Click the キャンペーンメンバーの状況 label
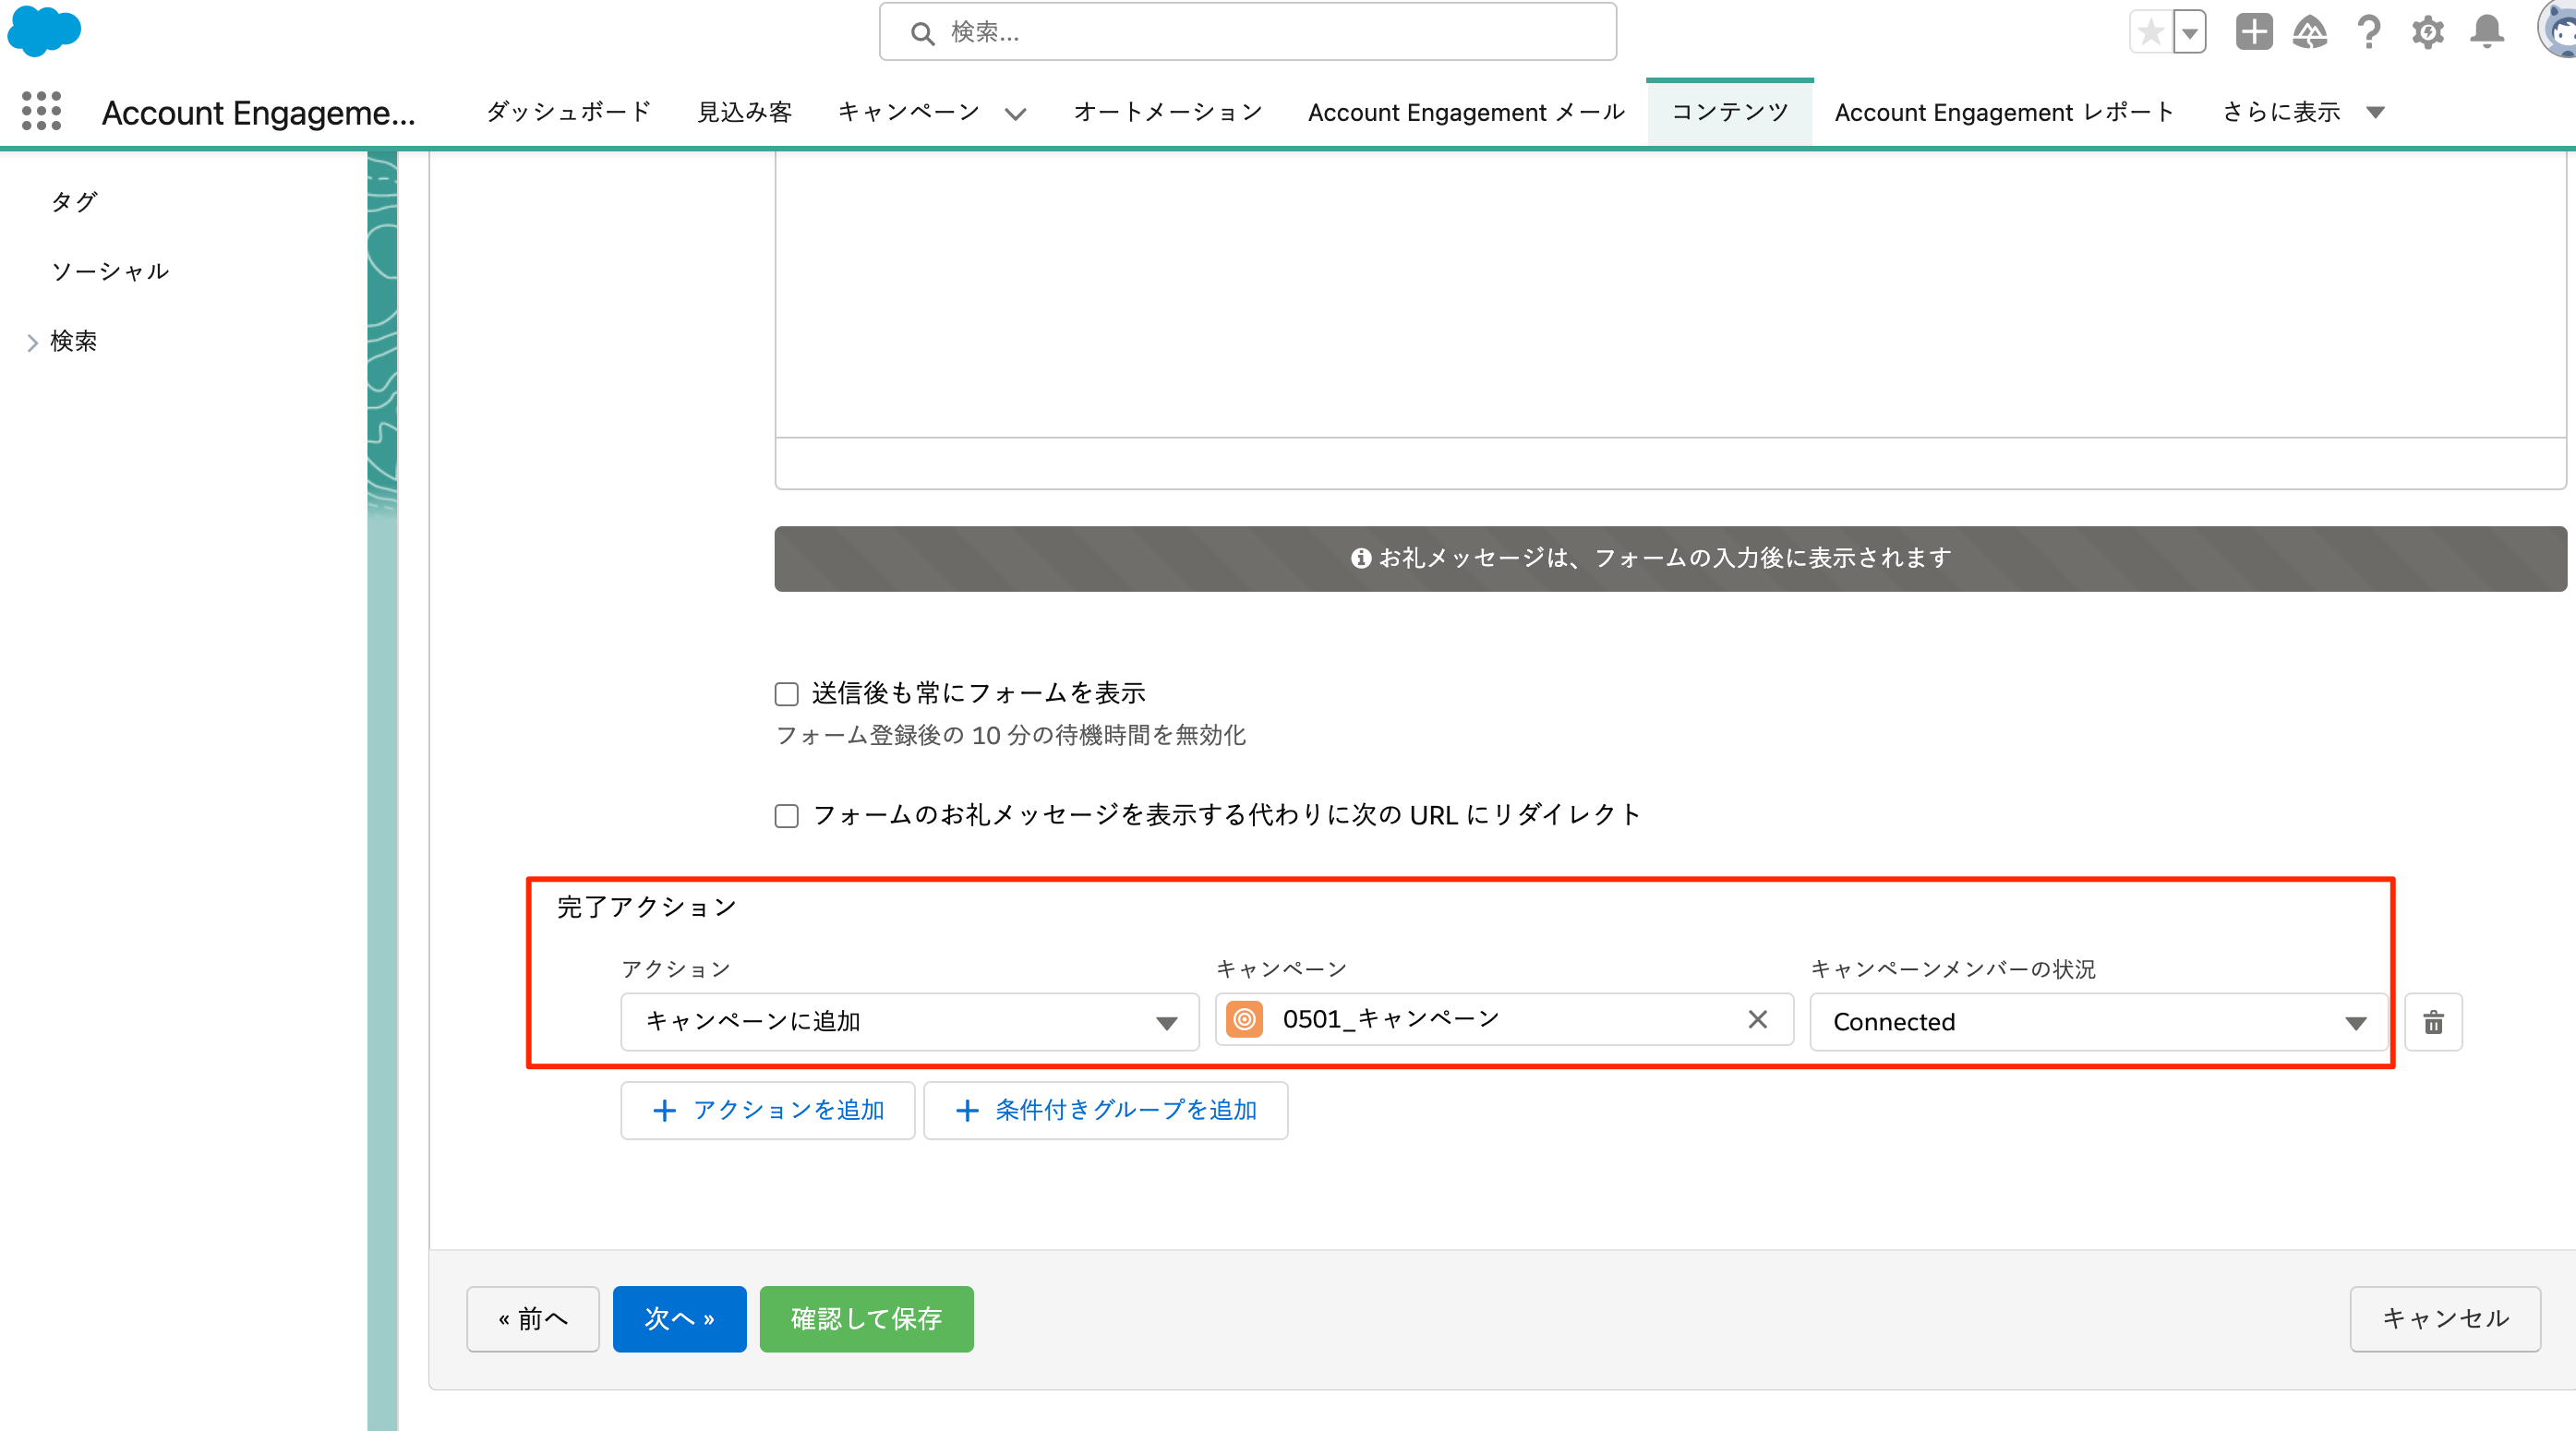Viewport: 2576px width, 1431px height. coord(1952,969)
